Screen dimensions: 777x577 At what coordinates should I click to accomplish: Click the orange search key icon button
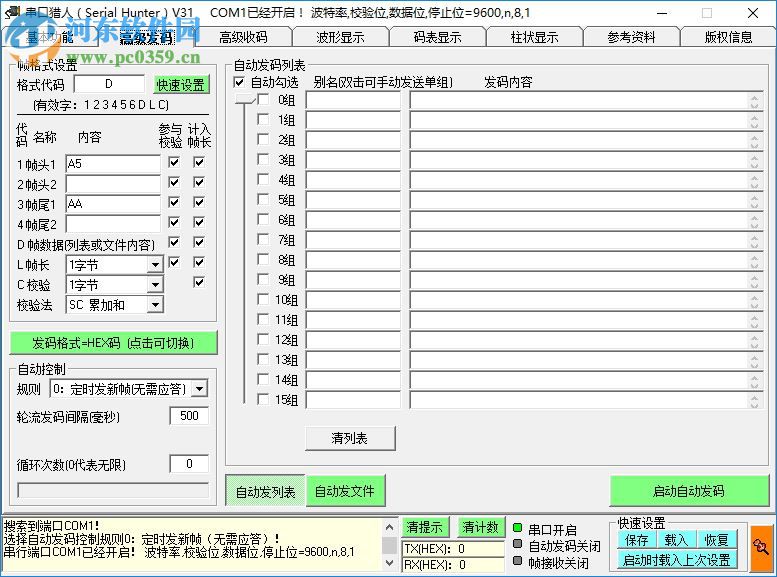coord(762,549)
